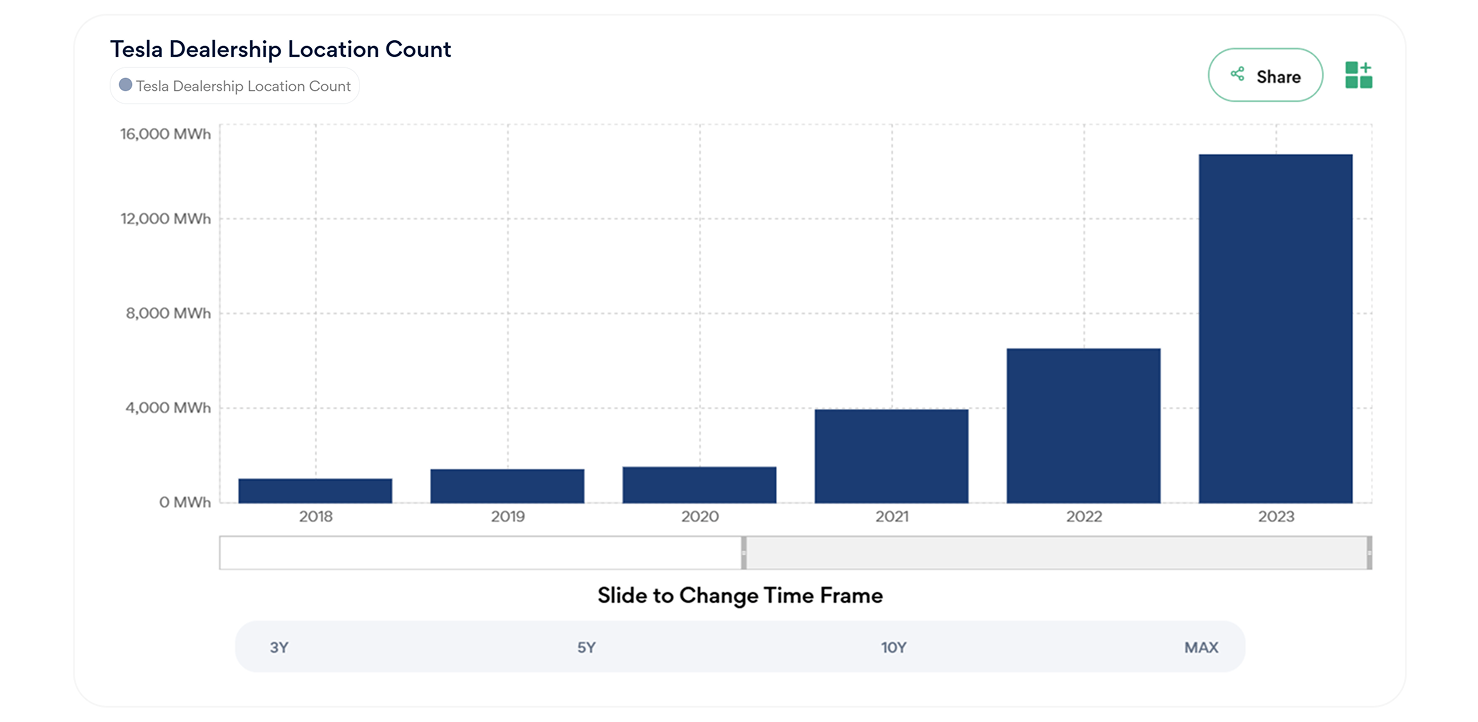Click the 2021 bar in the chart
This screenshot has height=722, width=1478.
(x=891, y=456)
